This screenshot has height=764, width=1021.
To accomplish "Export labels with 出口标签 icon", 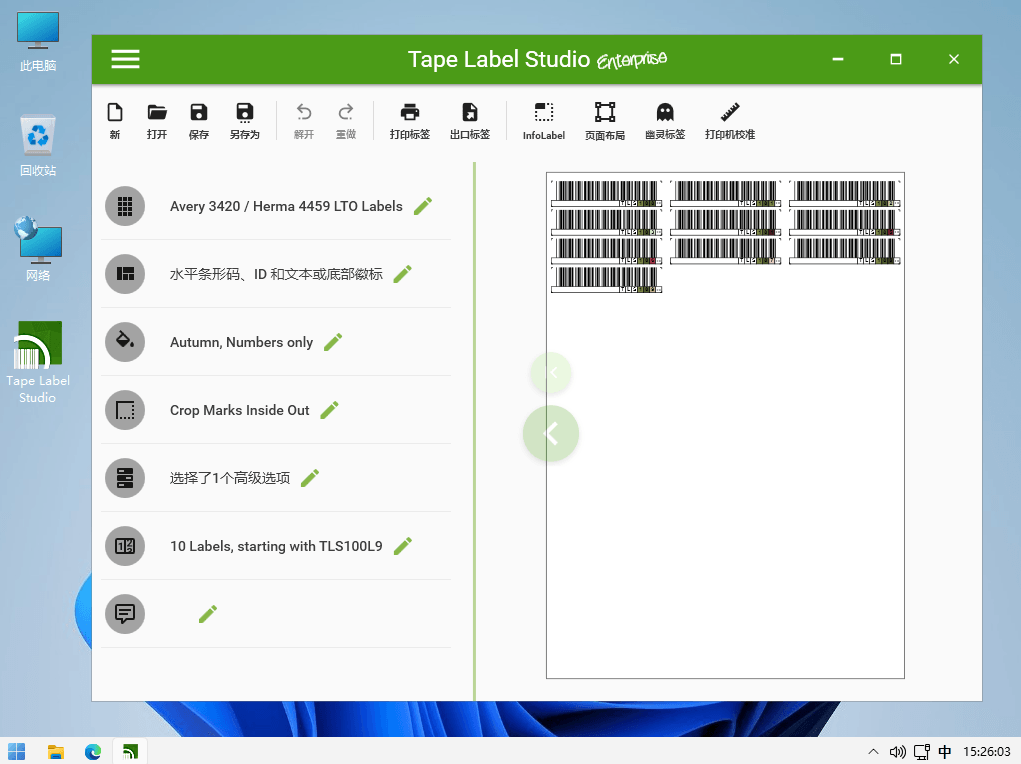I will pos(469,120).
